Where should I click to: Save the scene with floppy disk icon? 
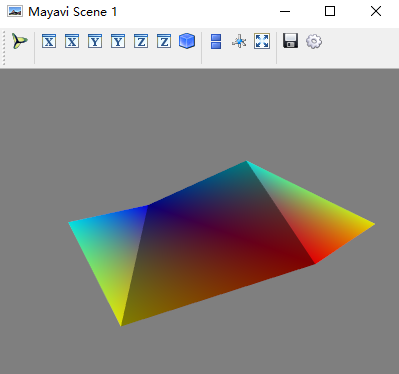click(x=291, y=41)
